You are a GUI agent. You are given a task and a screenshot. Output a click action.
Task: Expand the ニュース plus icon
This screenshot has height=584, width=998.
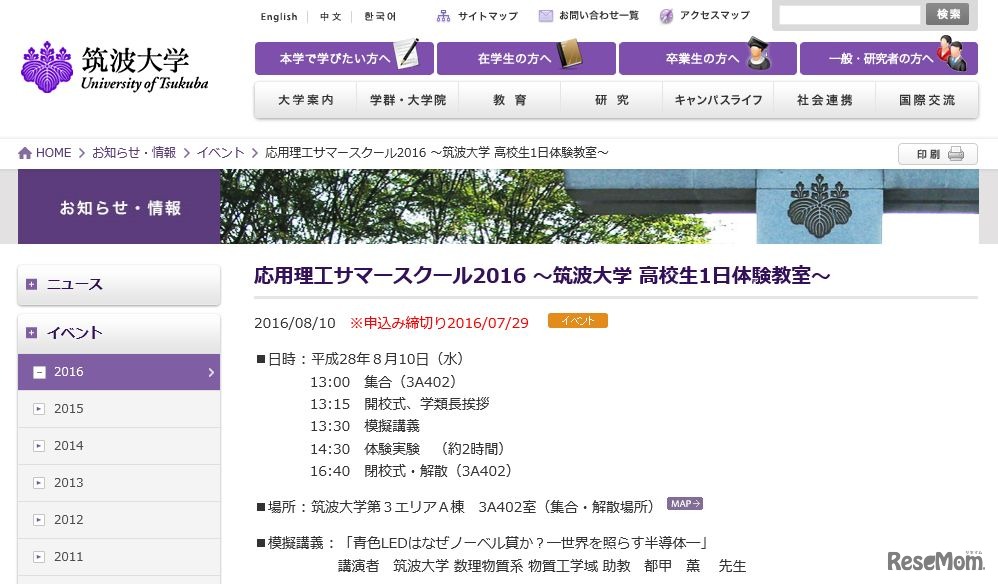[31, 284]
